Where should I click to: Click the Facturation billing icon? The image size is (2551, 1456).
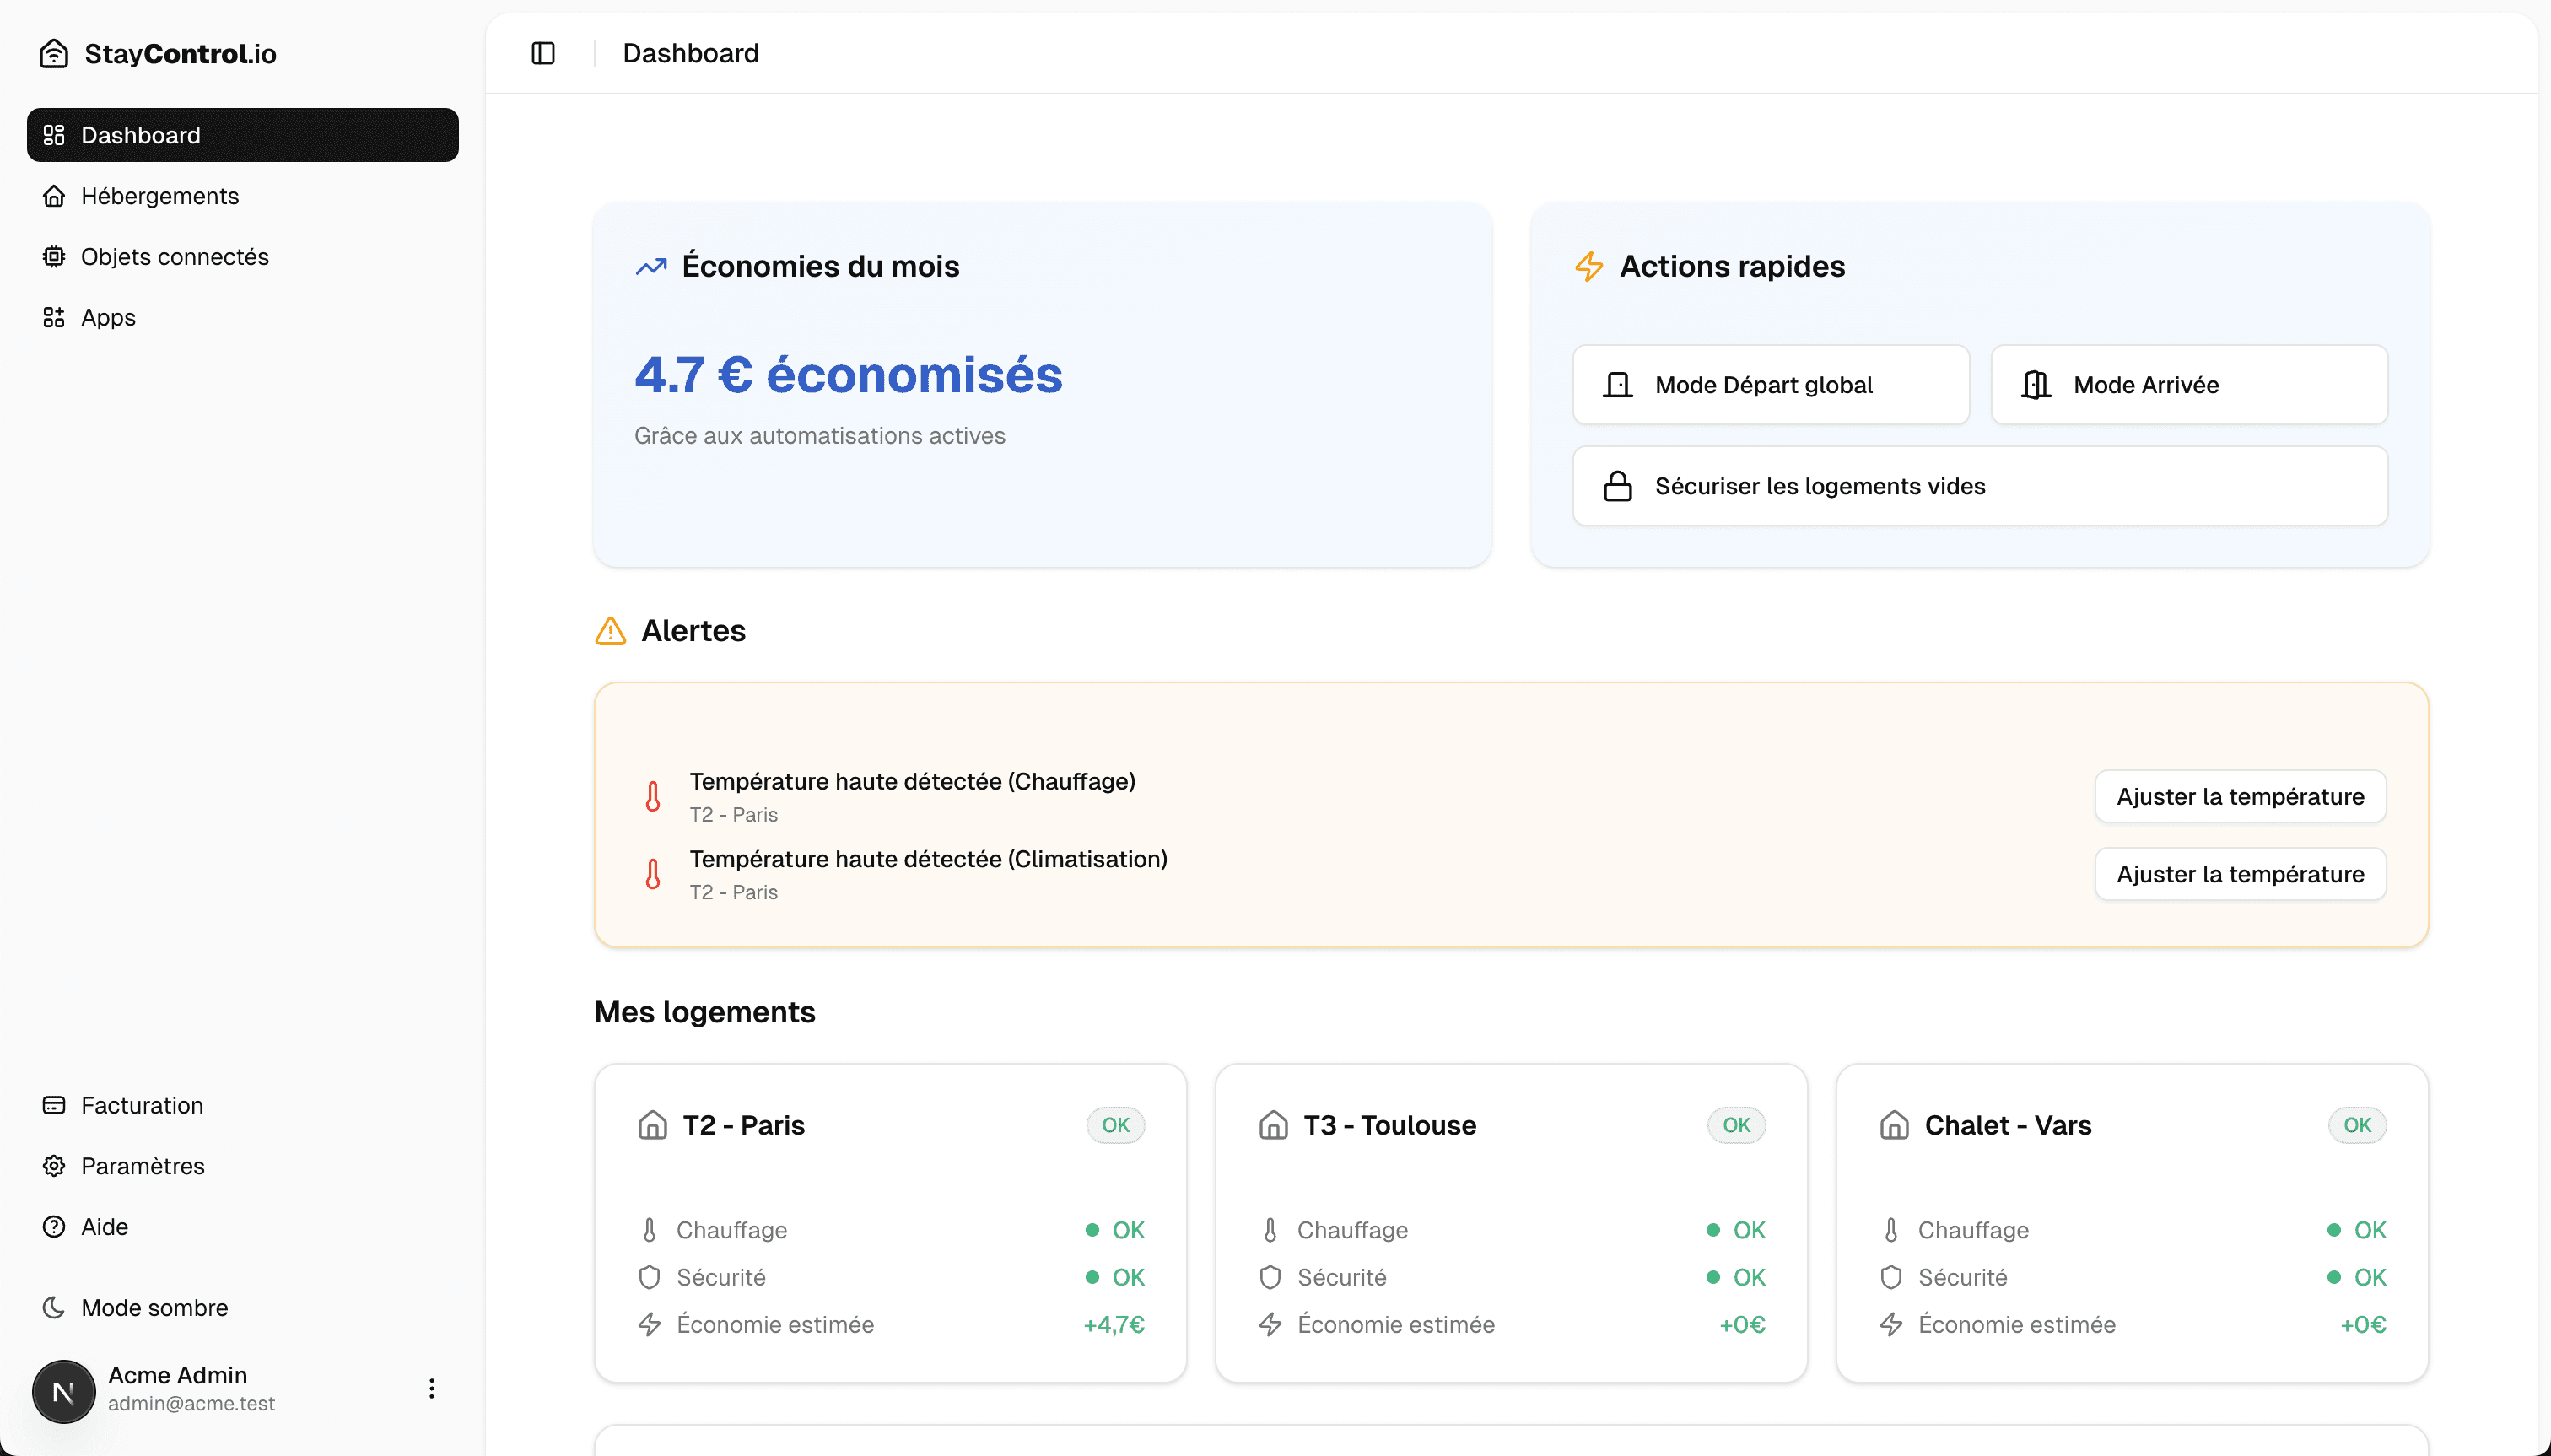(55, 1105)
